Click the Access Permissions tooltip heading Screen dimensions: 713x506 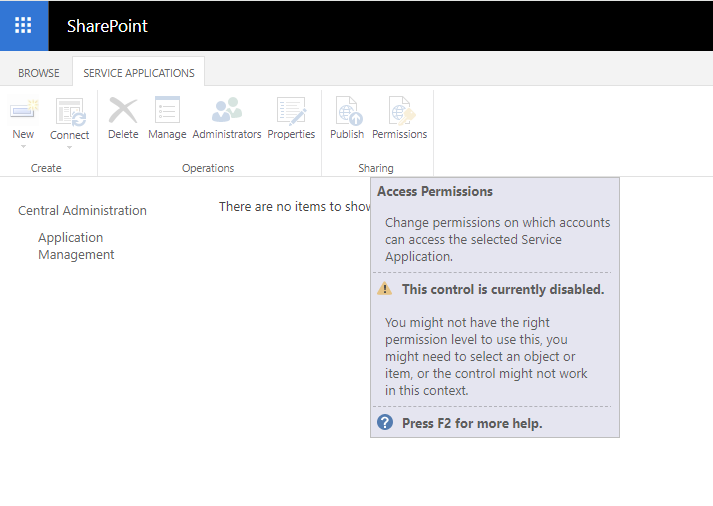click(x=435, y=191)
